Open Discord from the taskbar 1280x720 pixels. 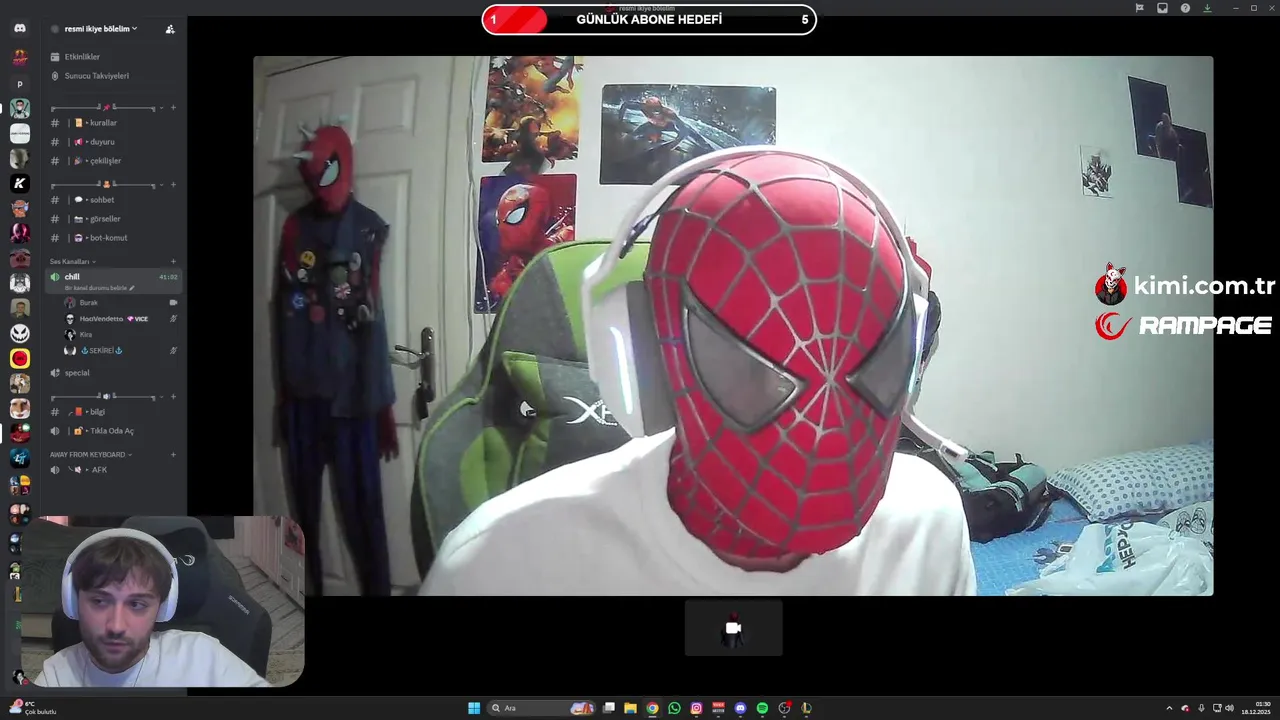pos(740,708)
